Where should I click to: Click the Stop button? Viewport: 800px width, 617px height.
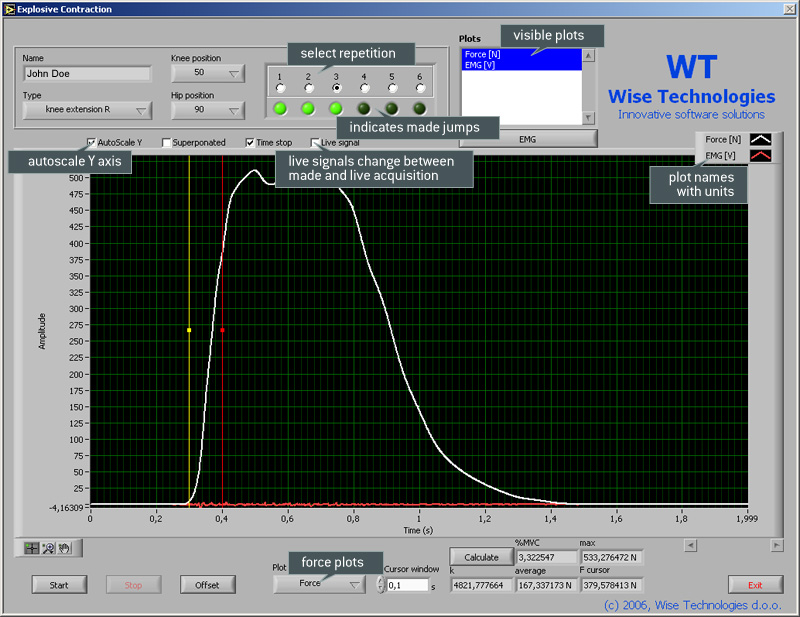coord(134,585)
